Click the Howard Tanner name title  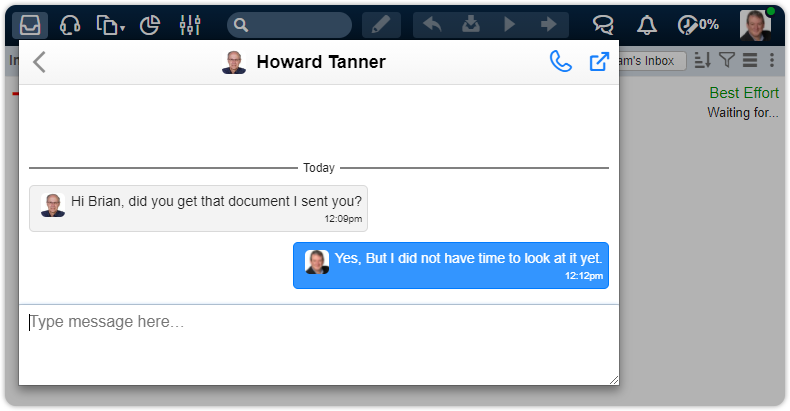(x=321, y=62)
